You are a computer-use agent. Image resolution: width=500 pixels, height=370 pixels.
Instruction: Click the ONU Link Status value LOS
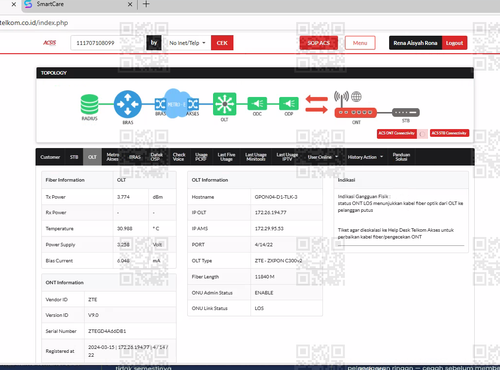(259, 308)
